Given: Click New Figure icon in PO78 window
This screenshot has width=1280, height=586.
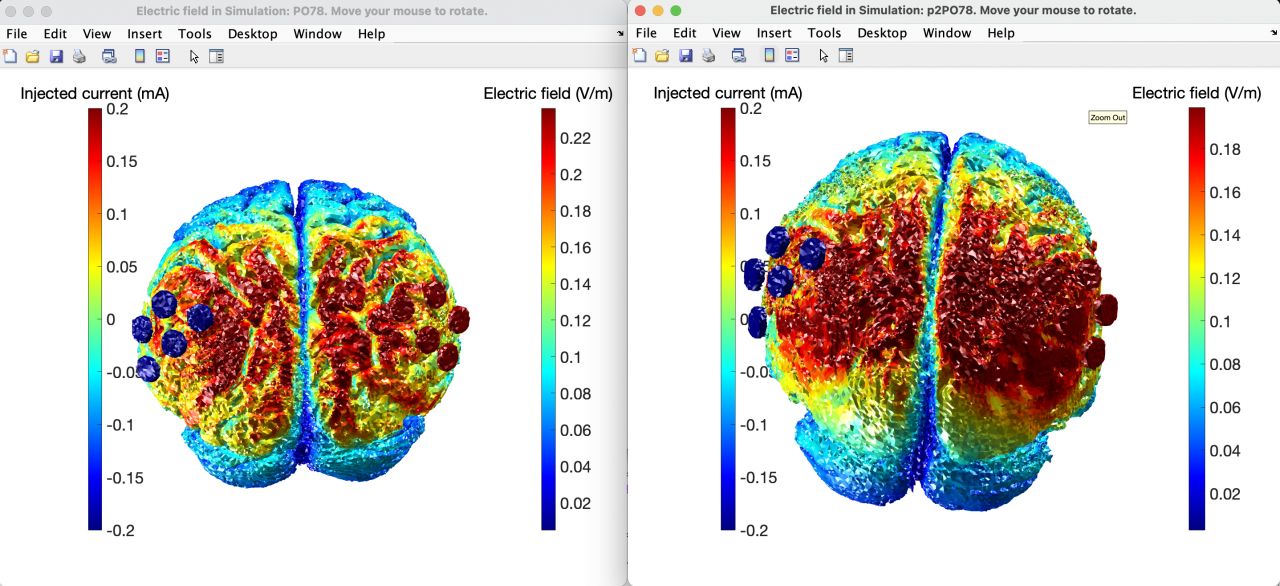Looking at the screenshot, I should 10,56.
